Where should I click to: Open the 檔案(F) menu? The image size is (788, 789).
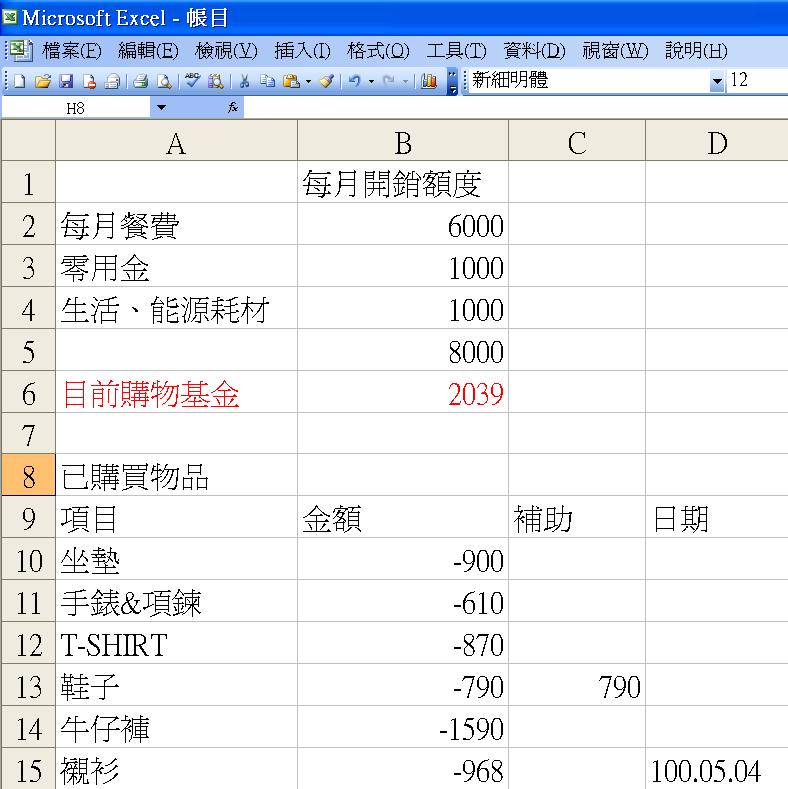(72, 51)
